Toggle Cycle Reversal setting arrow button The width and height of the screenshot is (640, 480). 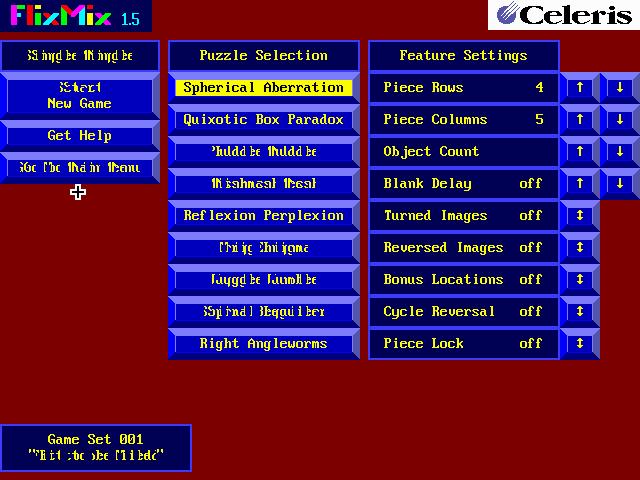pos(580,311)
